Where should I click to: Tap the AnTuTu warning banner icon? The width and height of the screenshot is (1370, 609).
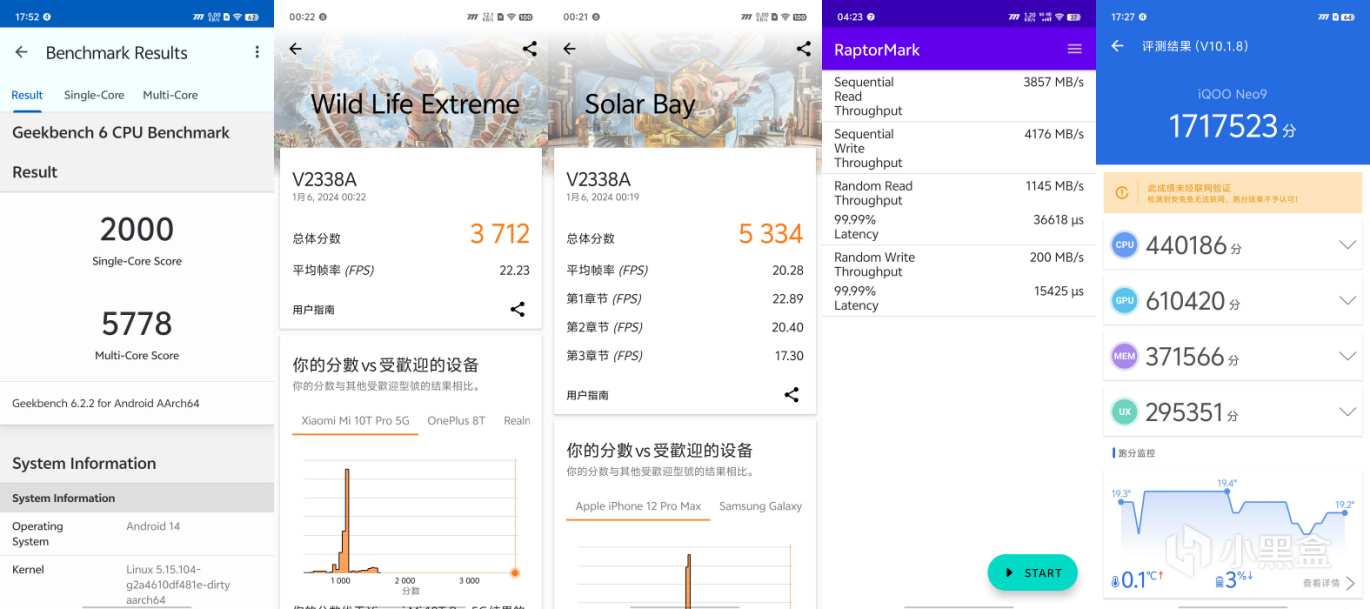pyautogui.click(x=1122, y=192)
